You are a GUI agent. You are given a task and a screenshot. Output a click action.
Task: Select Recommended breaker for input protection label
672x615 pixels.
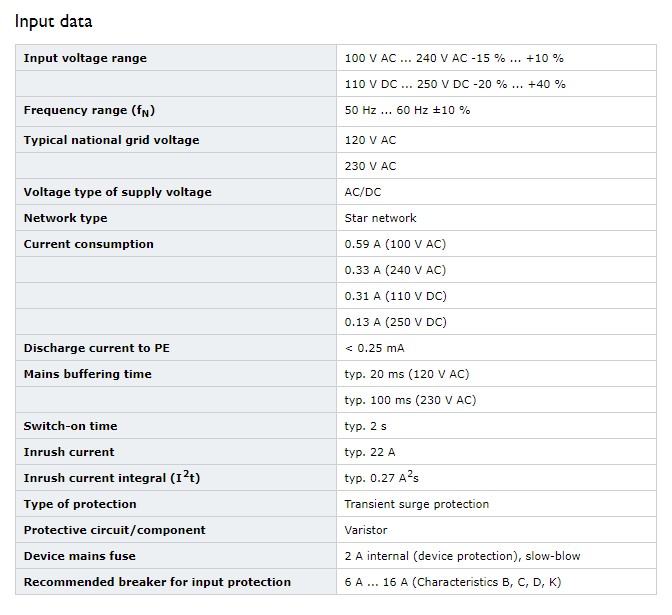pyautogui.click(x=157, y=582)
